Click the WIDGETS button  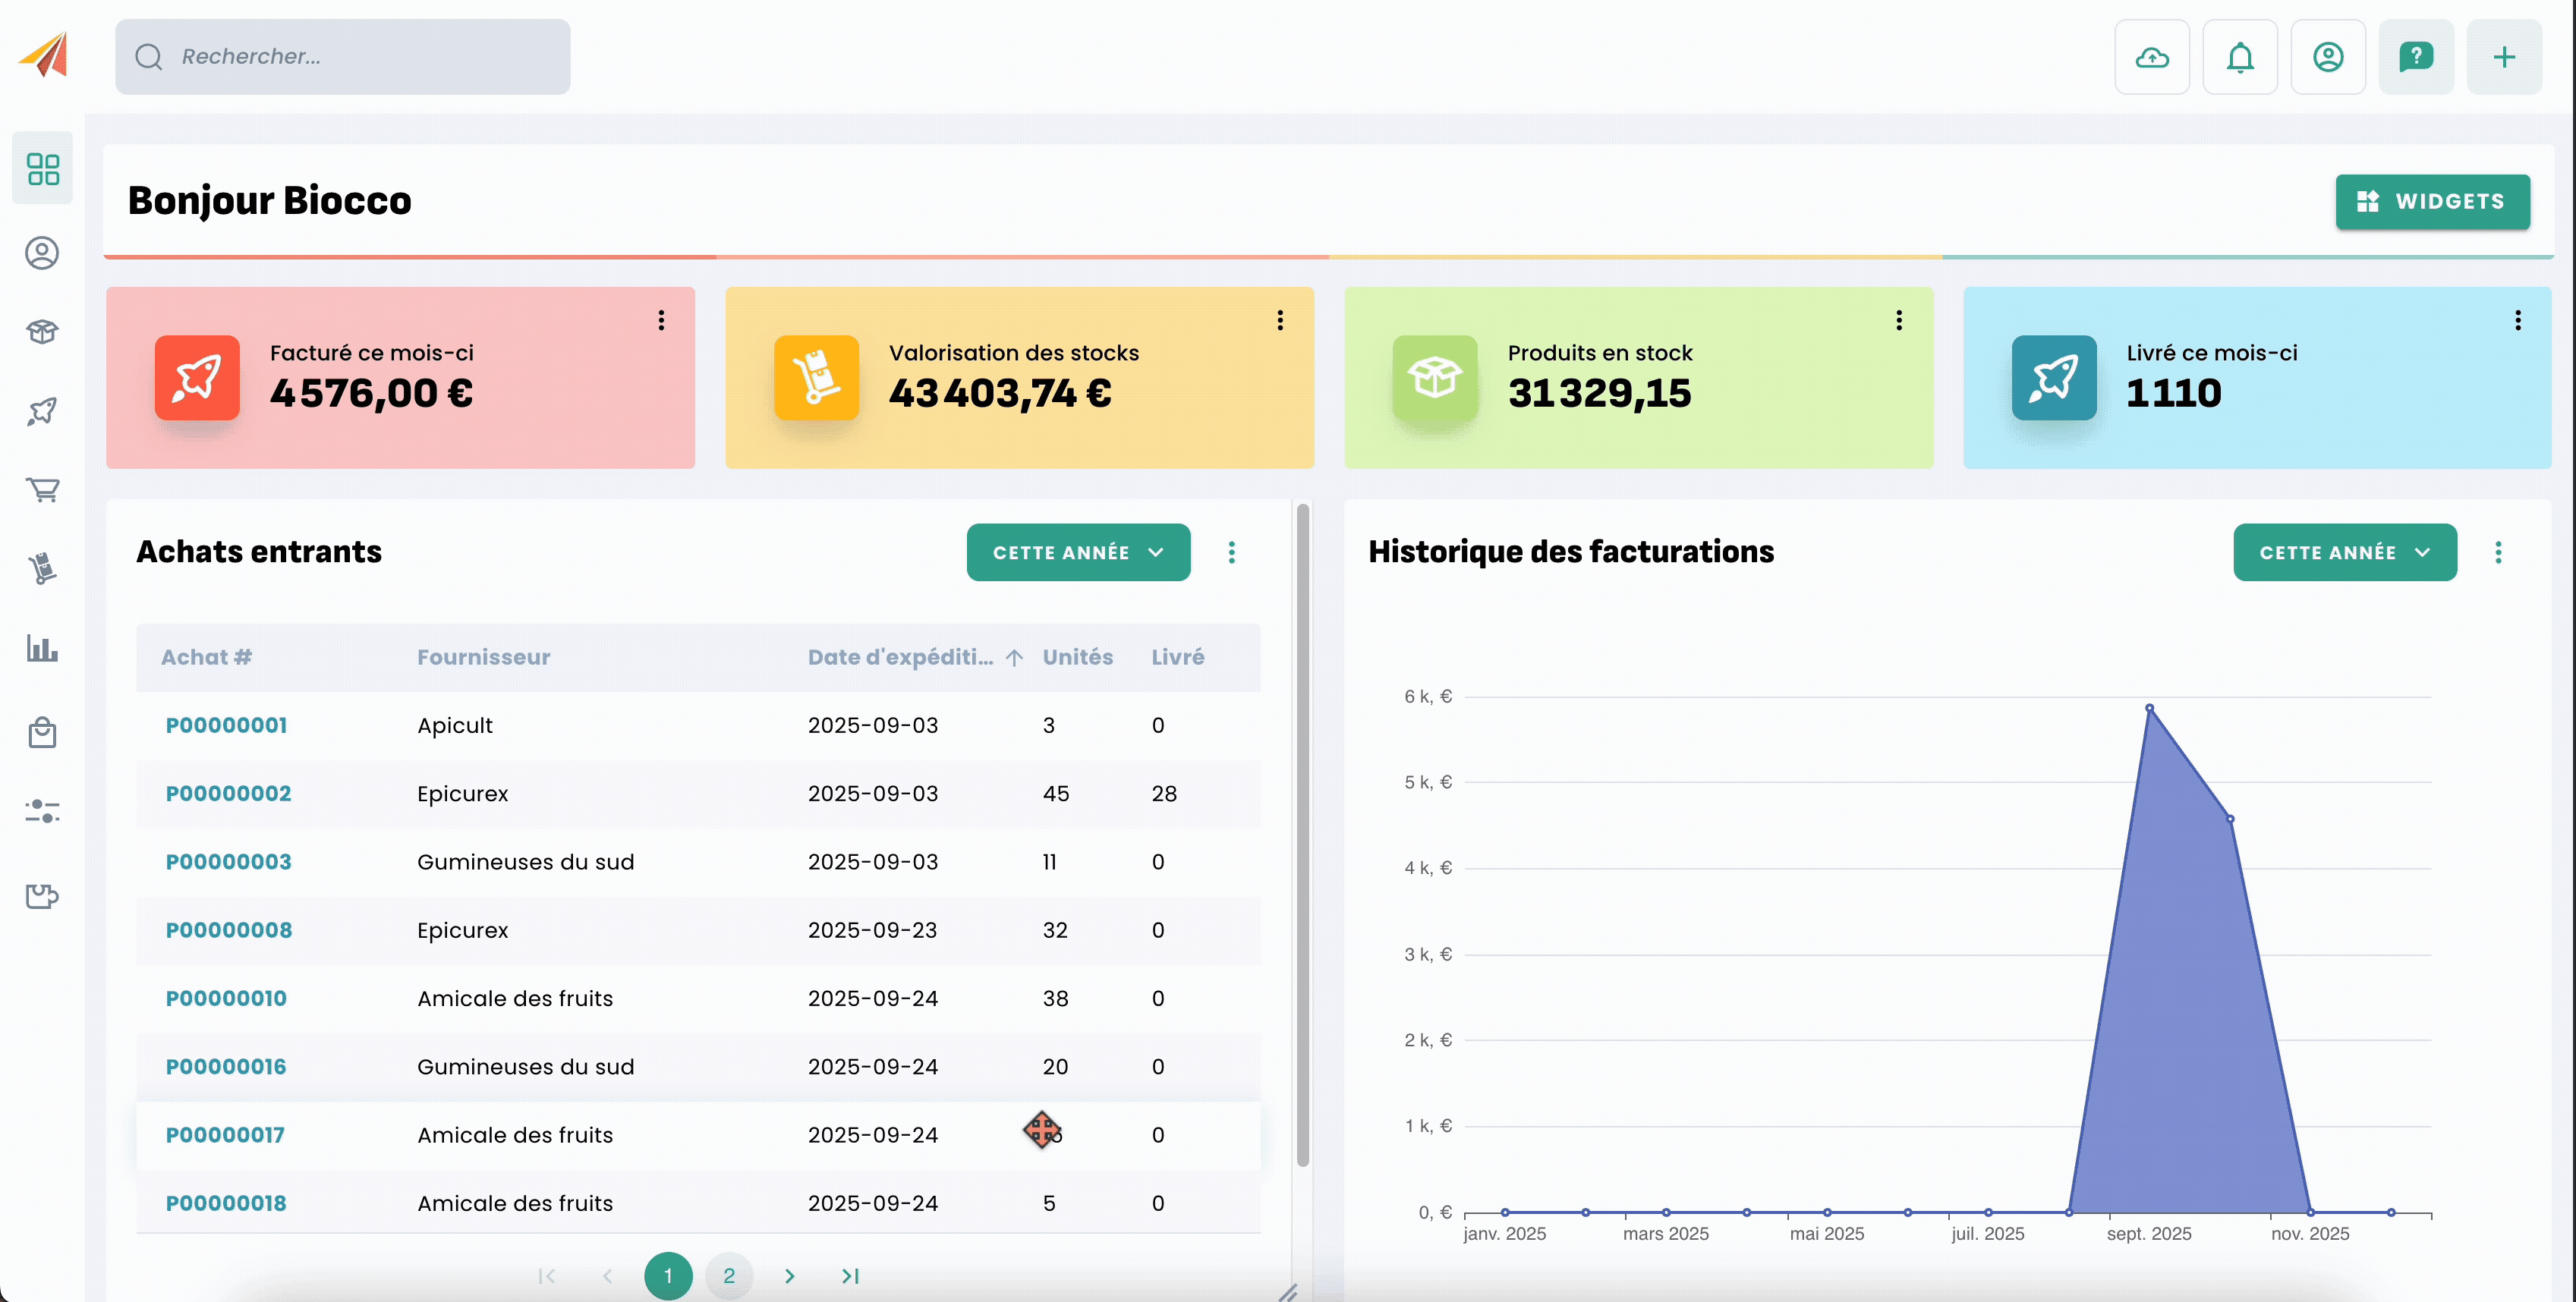[2431, 201]
